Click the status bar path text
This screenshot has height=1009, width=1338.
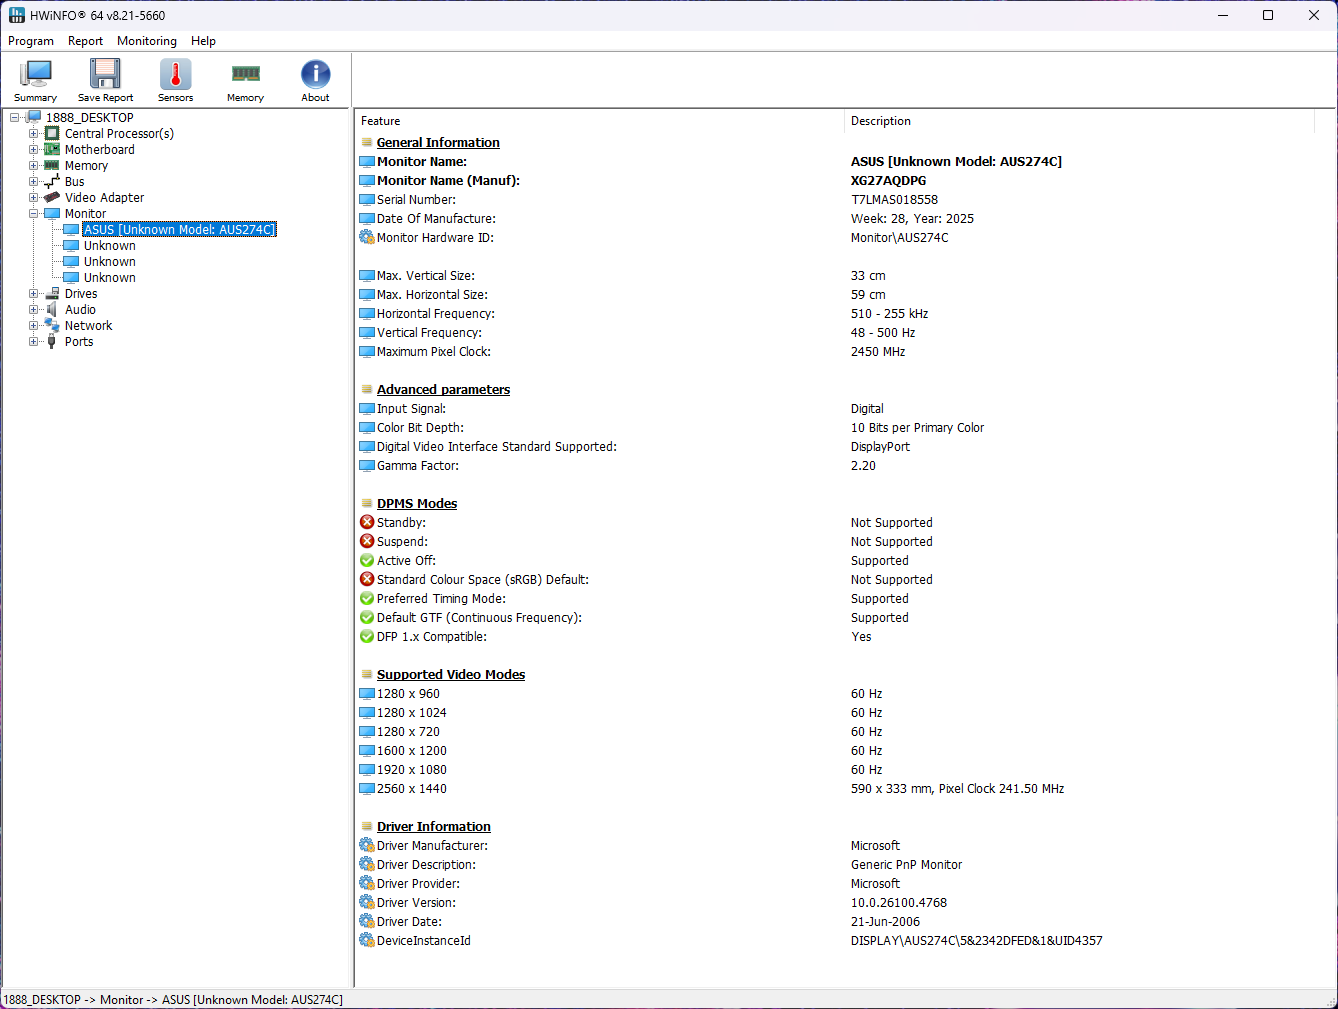(x=173, y=999)
